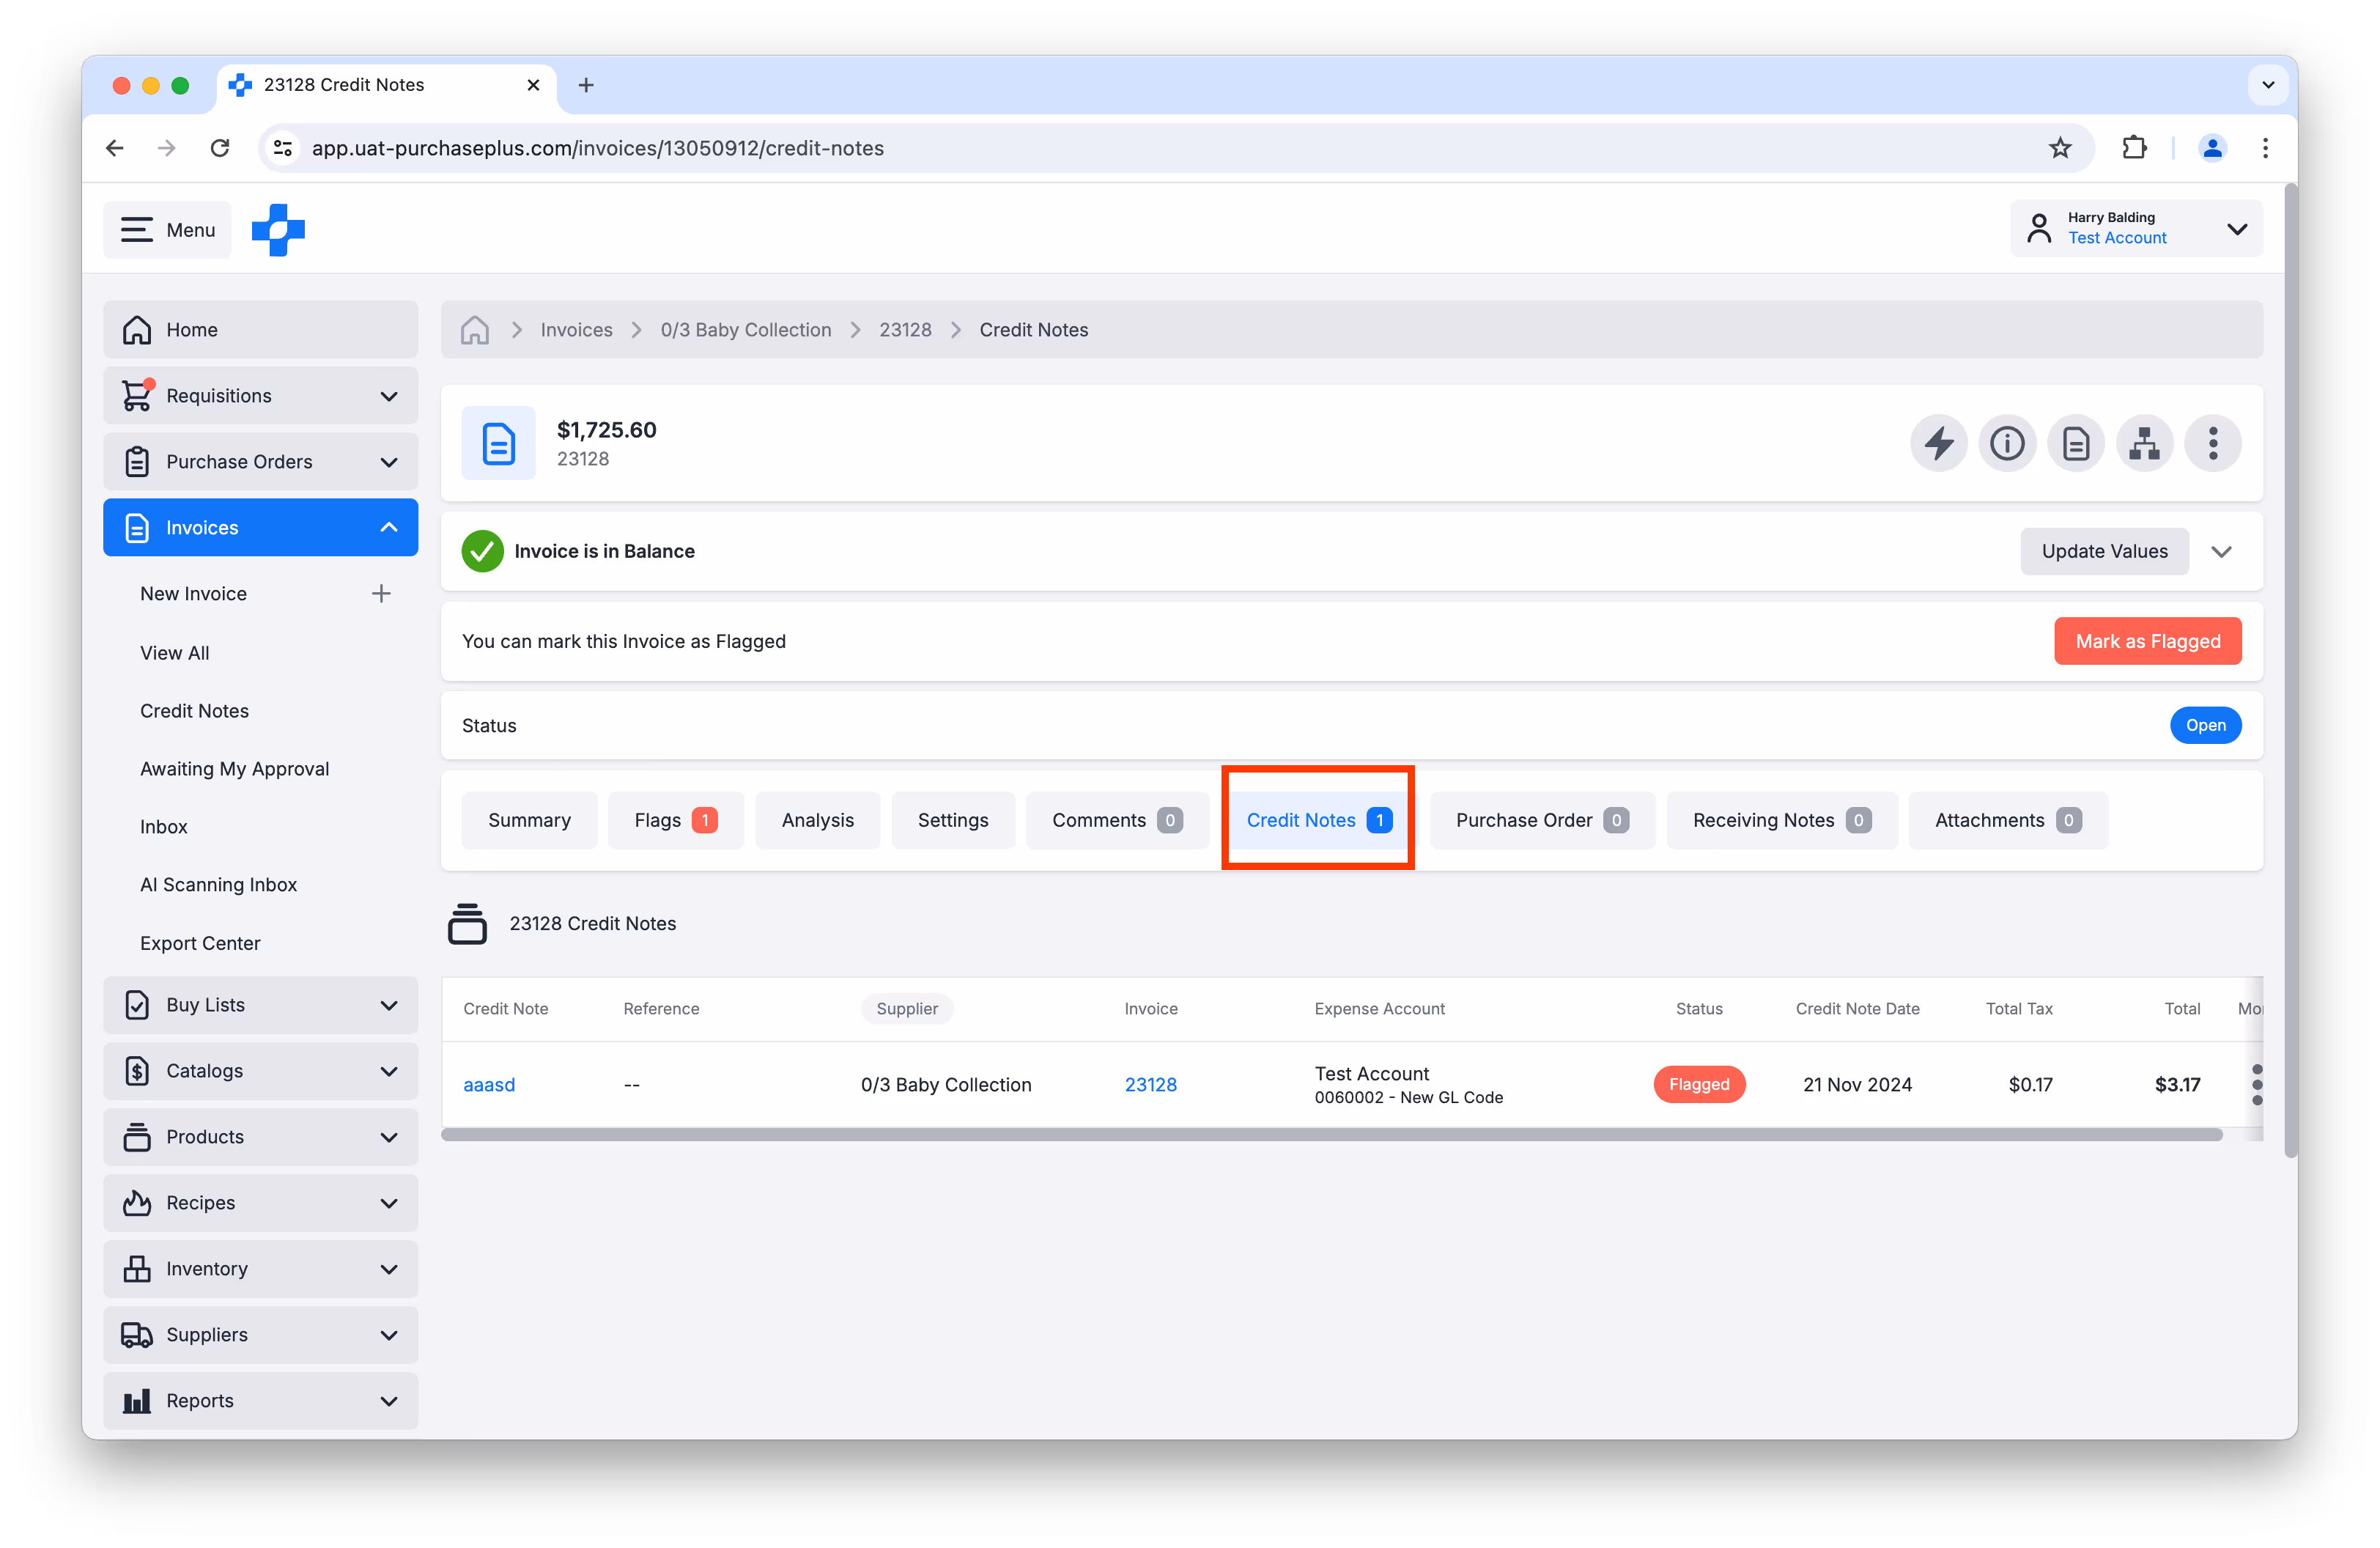2380x1548 pixels.
Task: Open the invoice info circle icon
Action: 2007,443
